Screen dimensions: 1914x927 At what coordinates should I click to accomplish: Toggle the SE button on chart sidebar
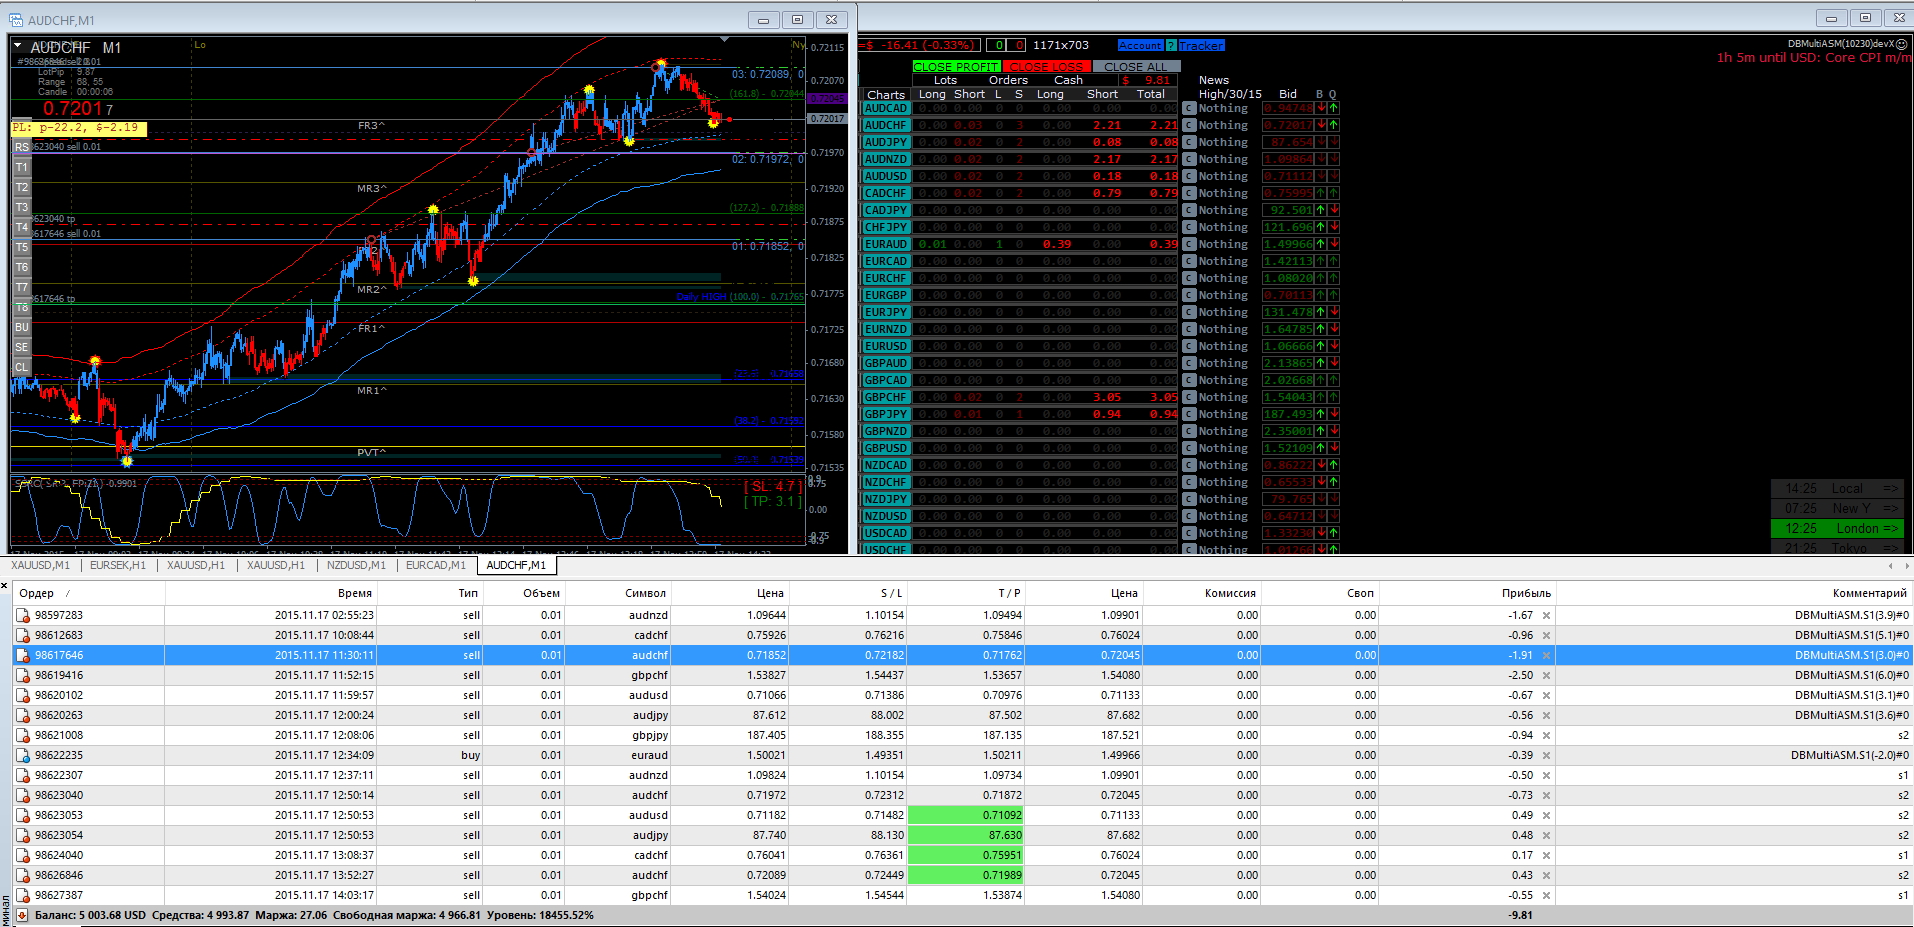(x=21, y=347)
